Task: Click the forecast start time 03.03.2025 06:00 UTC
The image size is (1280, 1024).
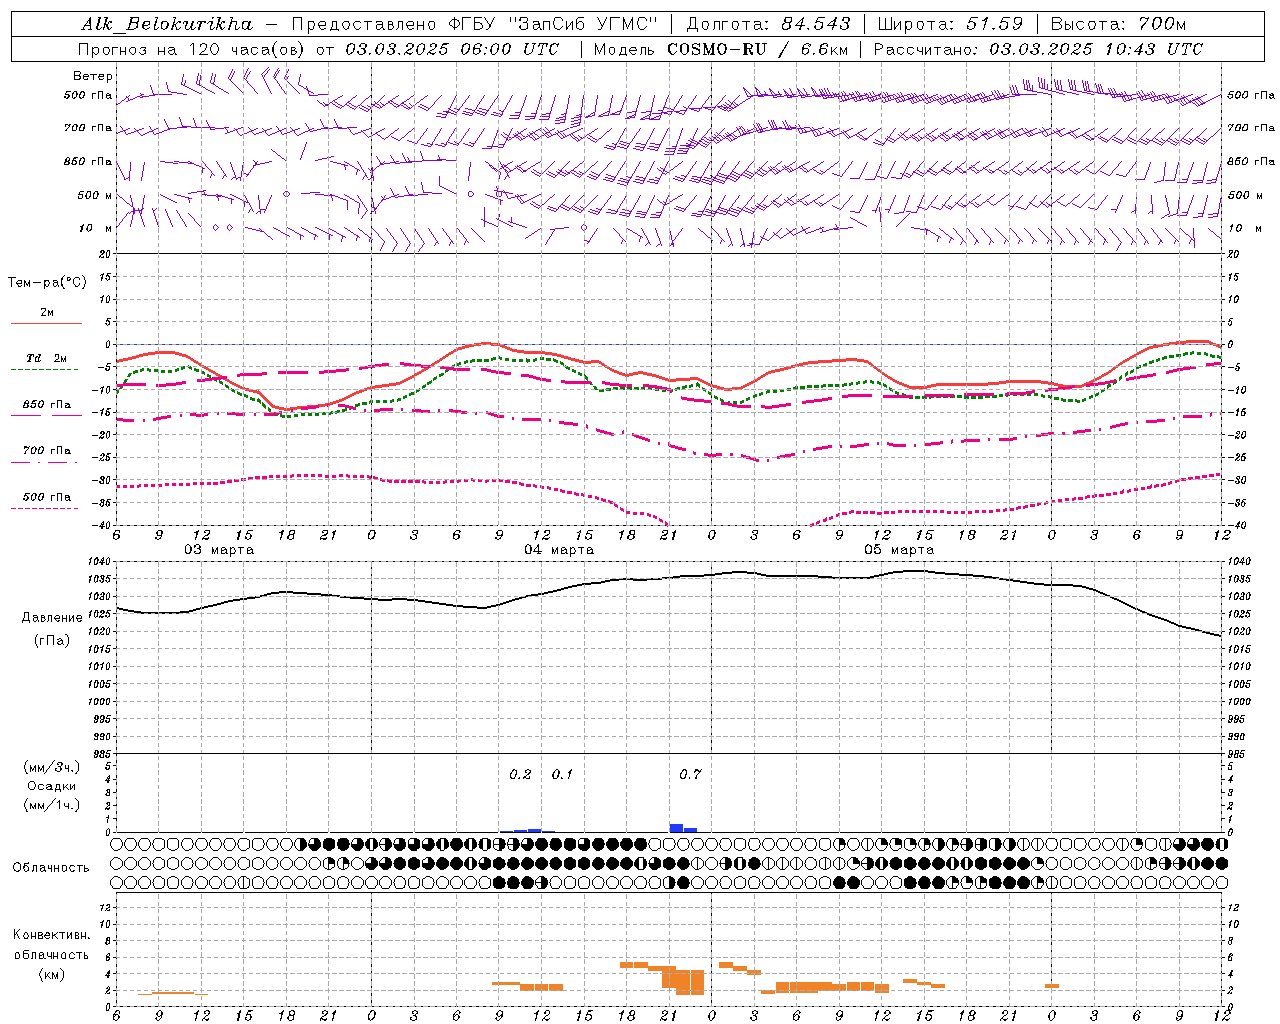Action: point(452,49)
